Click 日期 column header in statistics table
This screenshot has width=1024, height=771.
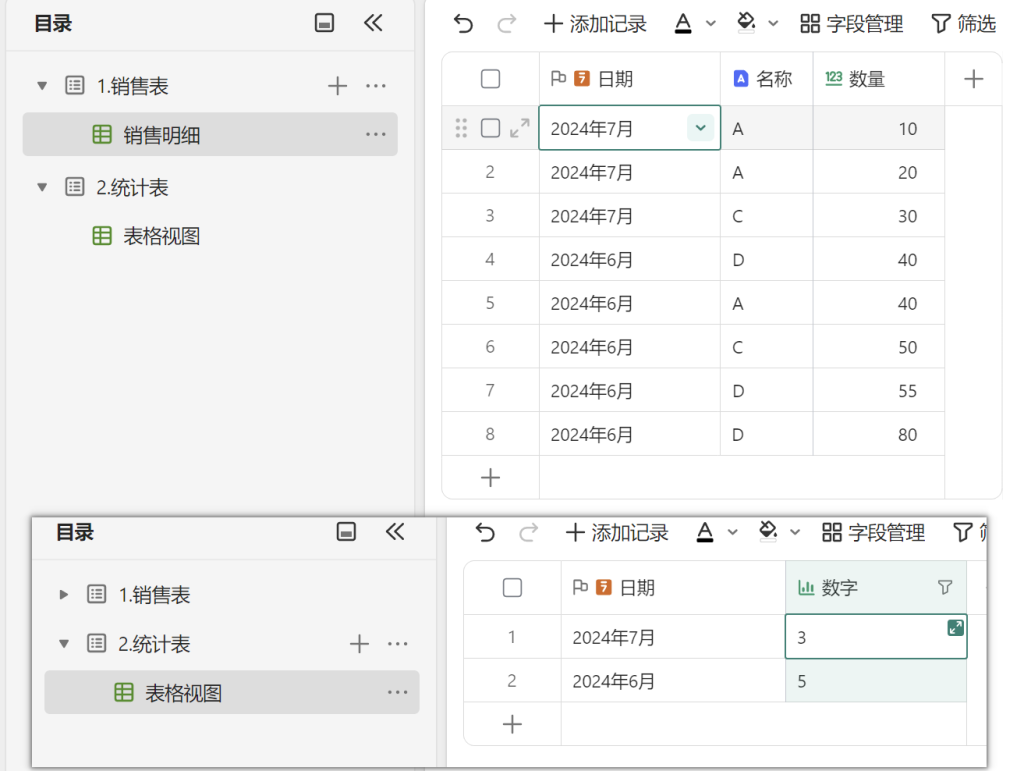(x=673, y=588)
